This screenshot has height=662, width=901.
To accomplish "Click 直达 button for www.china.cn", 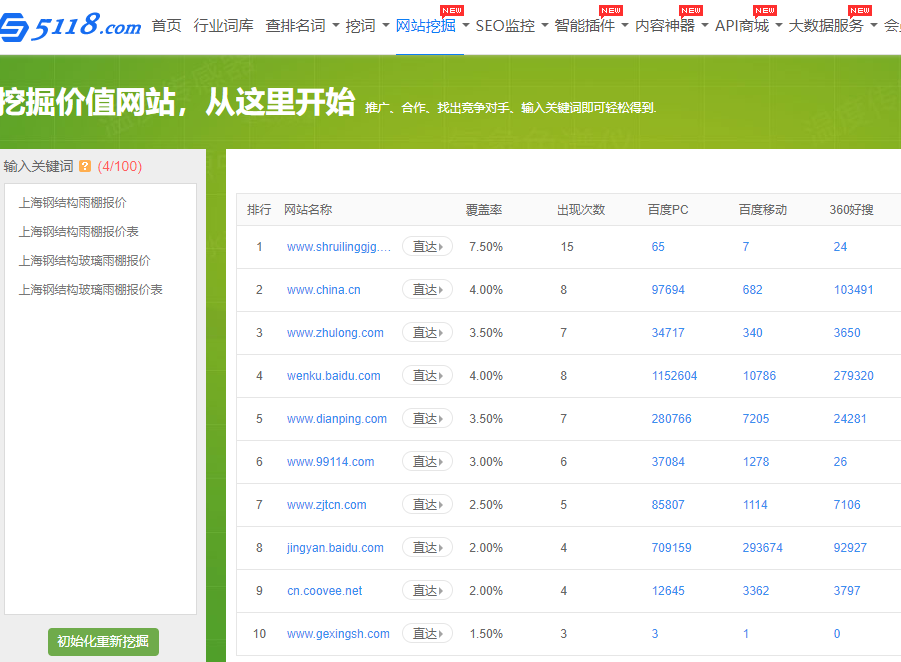I will (428, 290).
